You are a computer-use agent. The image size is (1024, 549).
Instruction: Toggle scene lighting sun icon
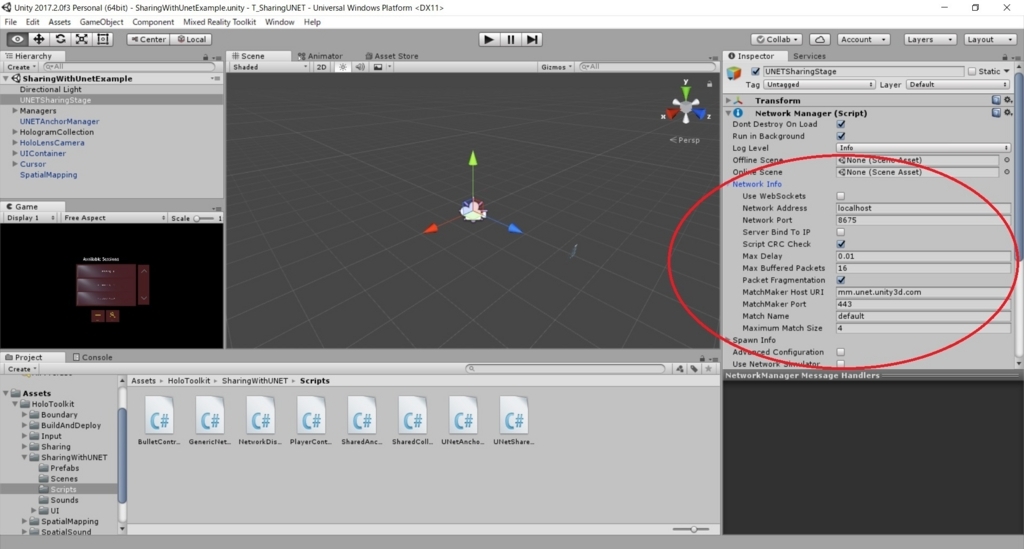coord(342,67)
